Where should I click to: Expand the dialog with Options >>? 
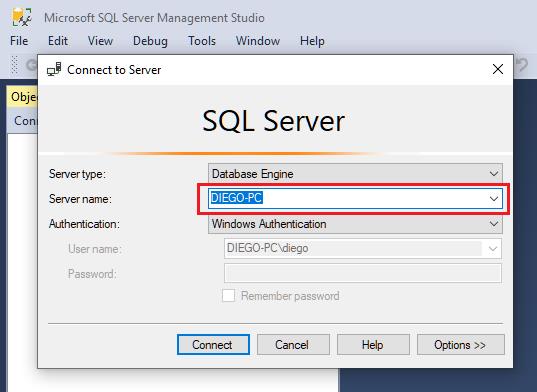click(x=461, y=344)
